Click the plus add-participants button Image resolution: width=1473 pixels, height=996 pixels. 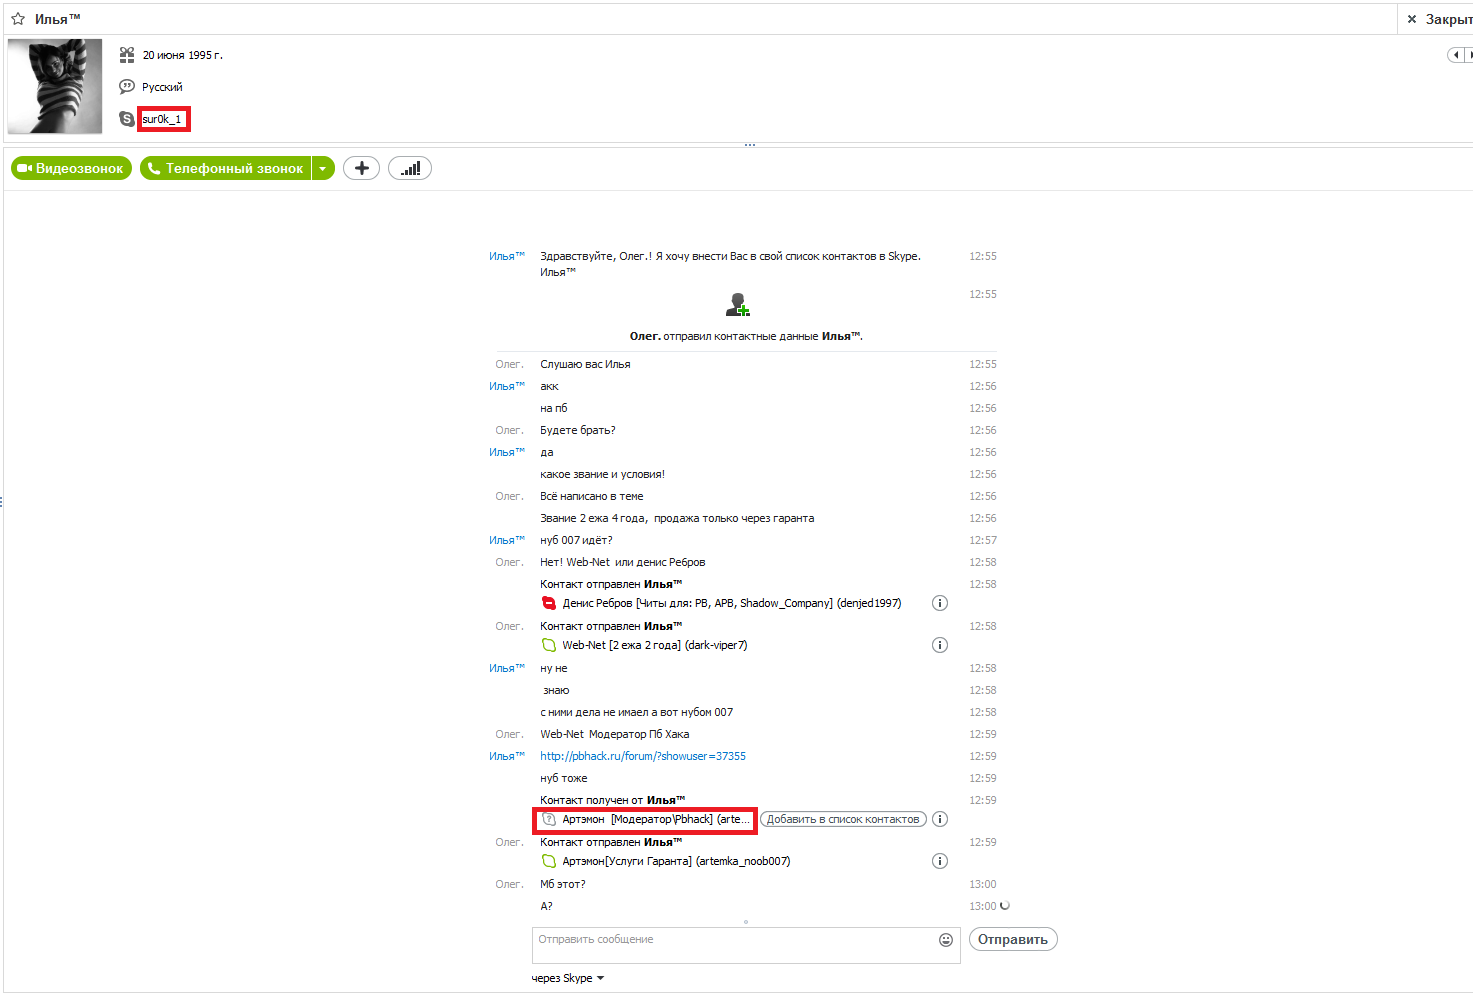click(362, 168)
